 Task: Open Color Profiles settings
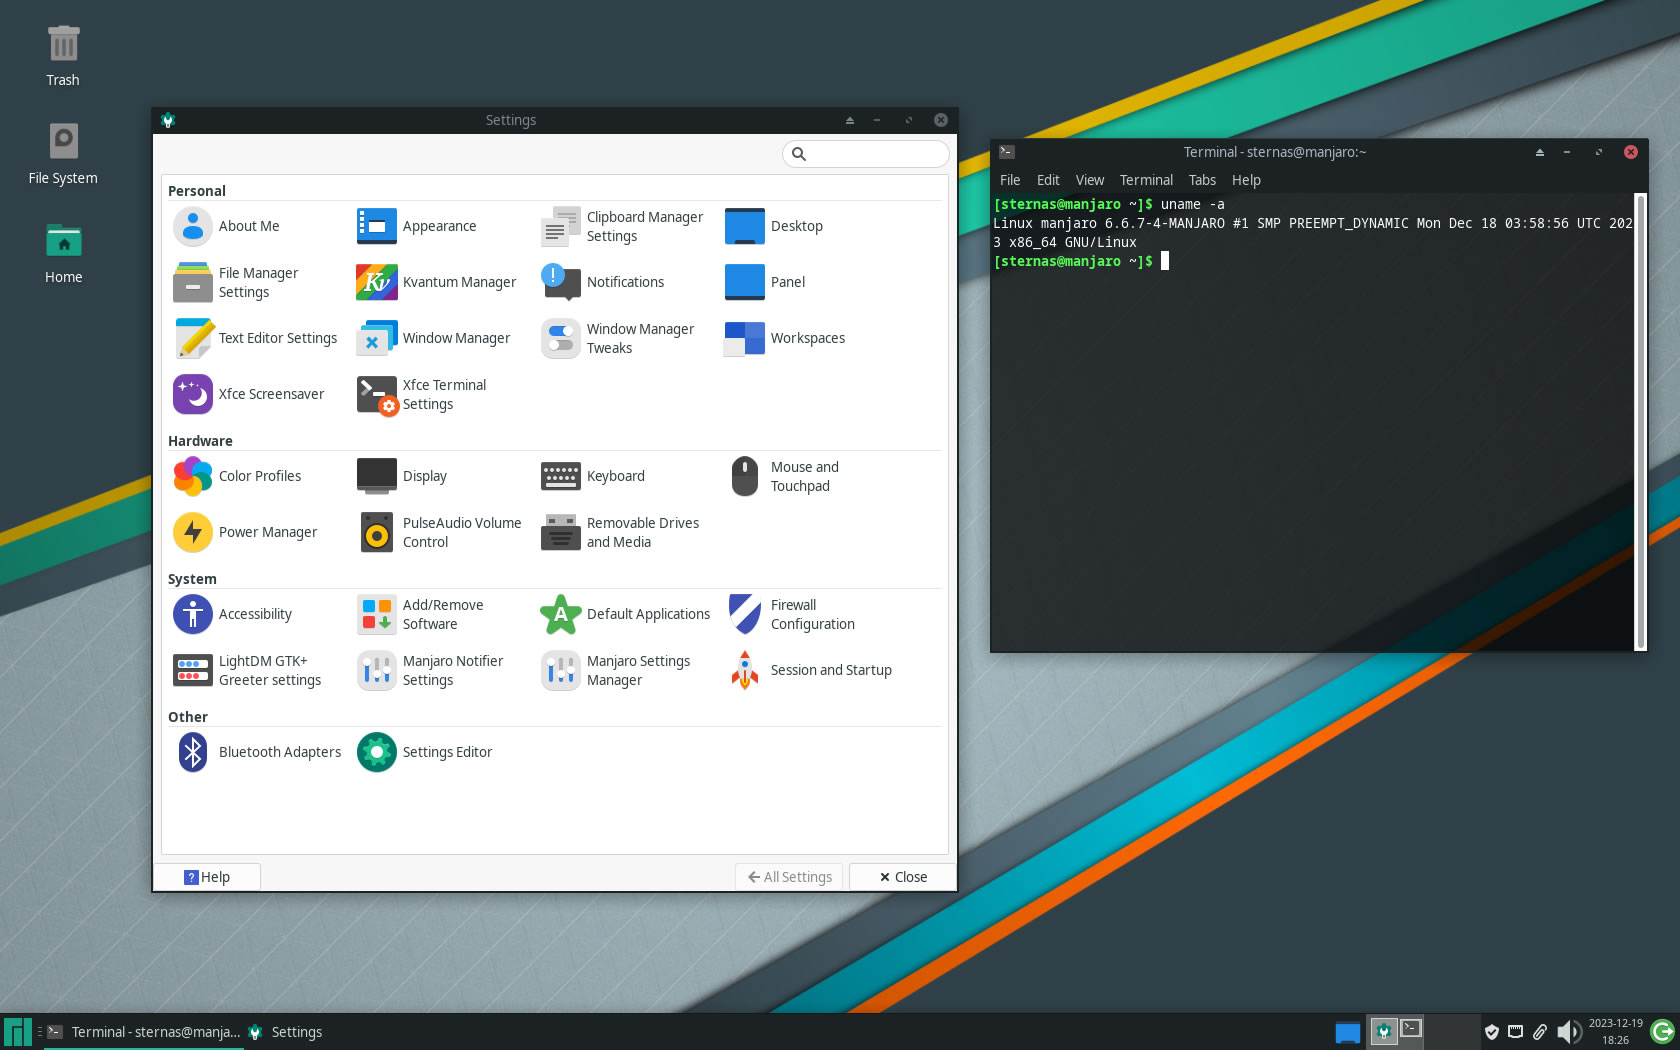238,476
